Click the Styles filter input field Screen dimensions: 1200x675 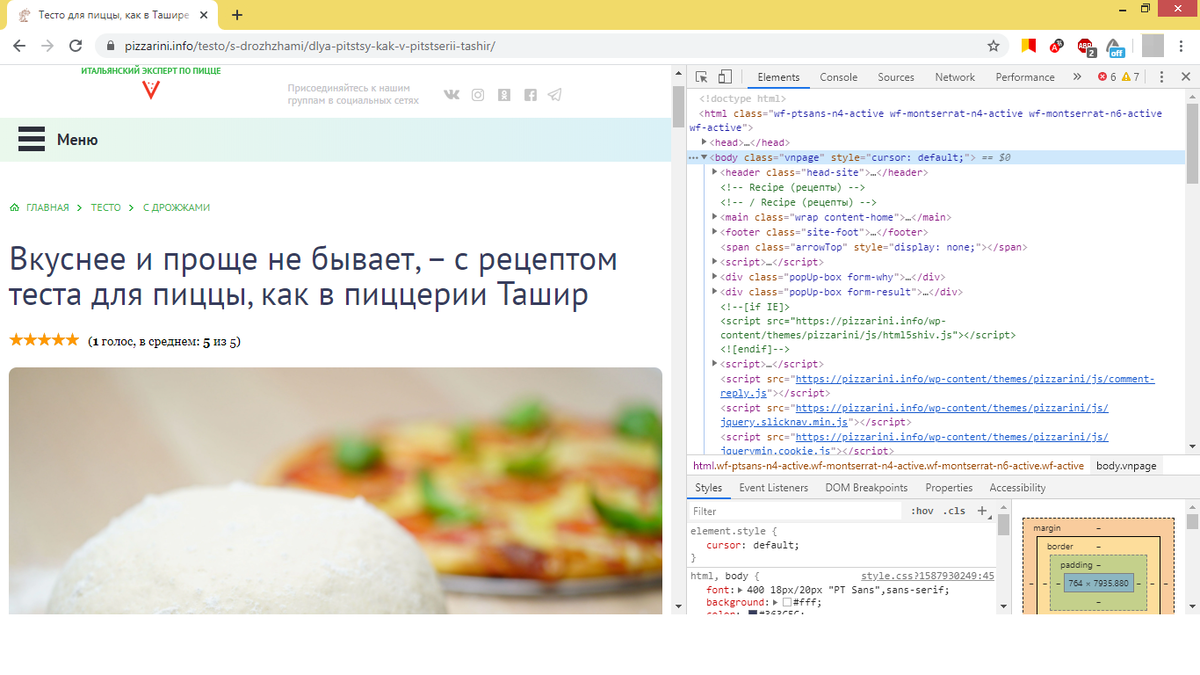coord(780,511)
